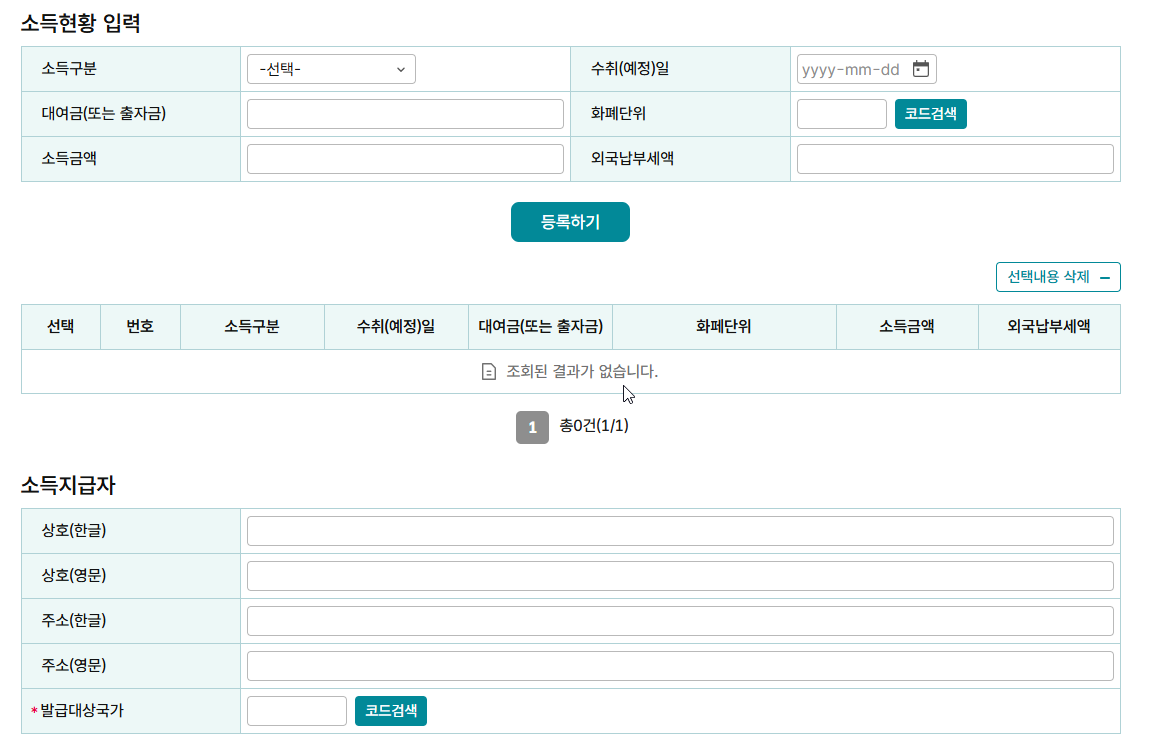Screen dimensions: 1174x752
Task: Open the 소득구분 selection dropdown
Action: (x=330, y=68)
